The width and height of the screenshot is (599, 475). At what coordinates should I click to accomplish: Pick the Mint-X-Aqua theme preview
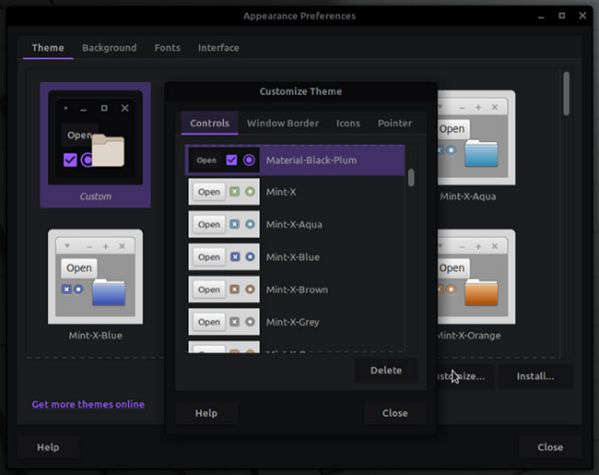click(x=476, y=145)
